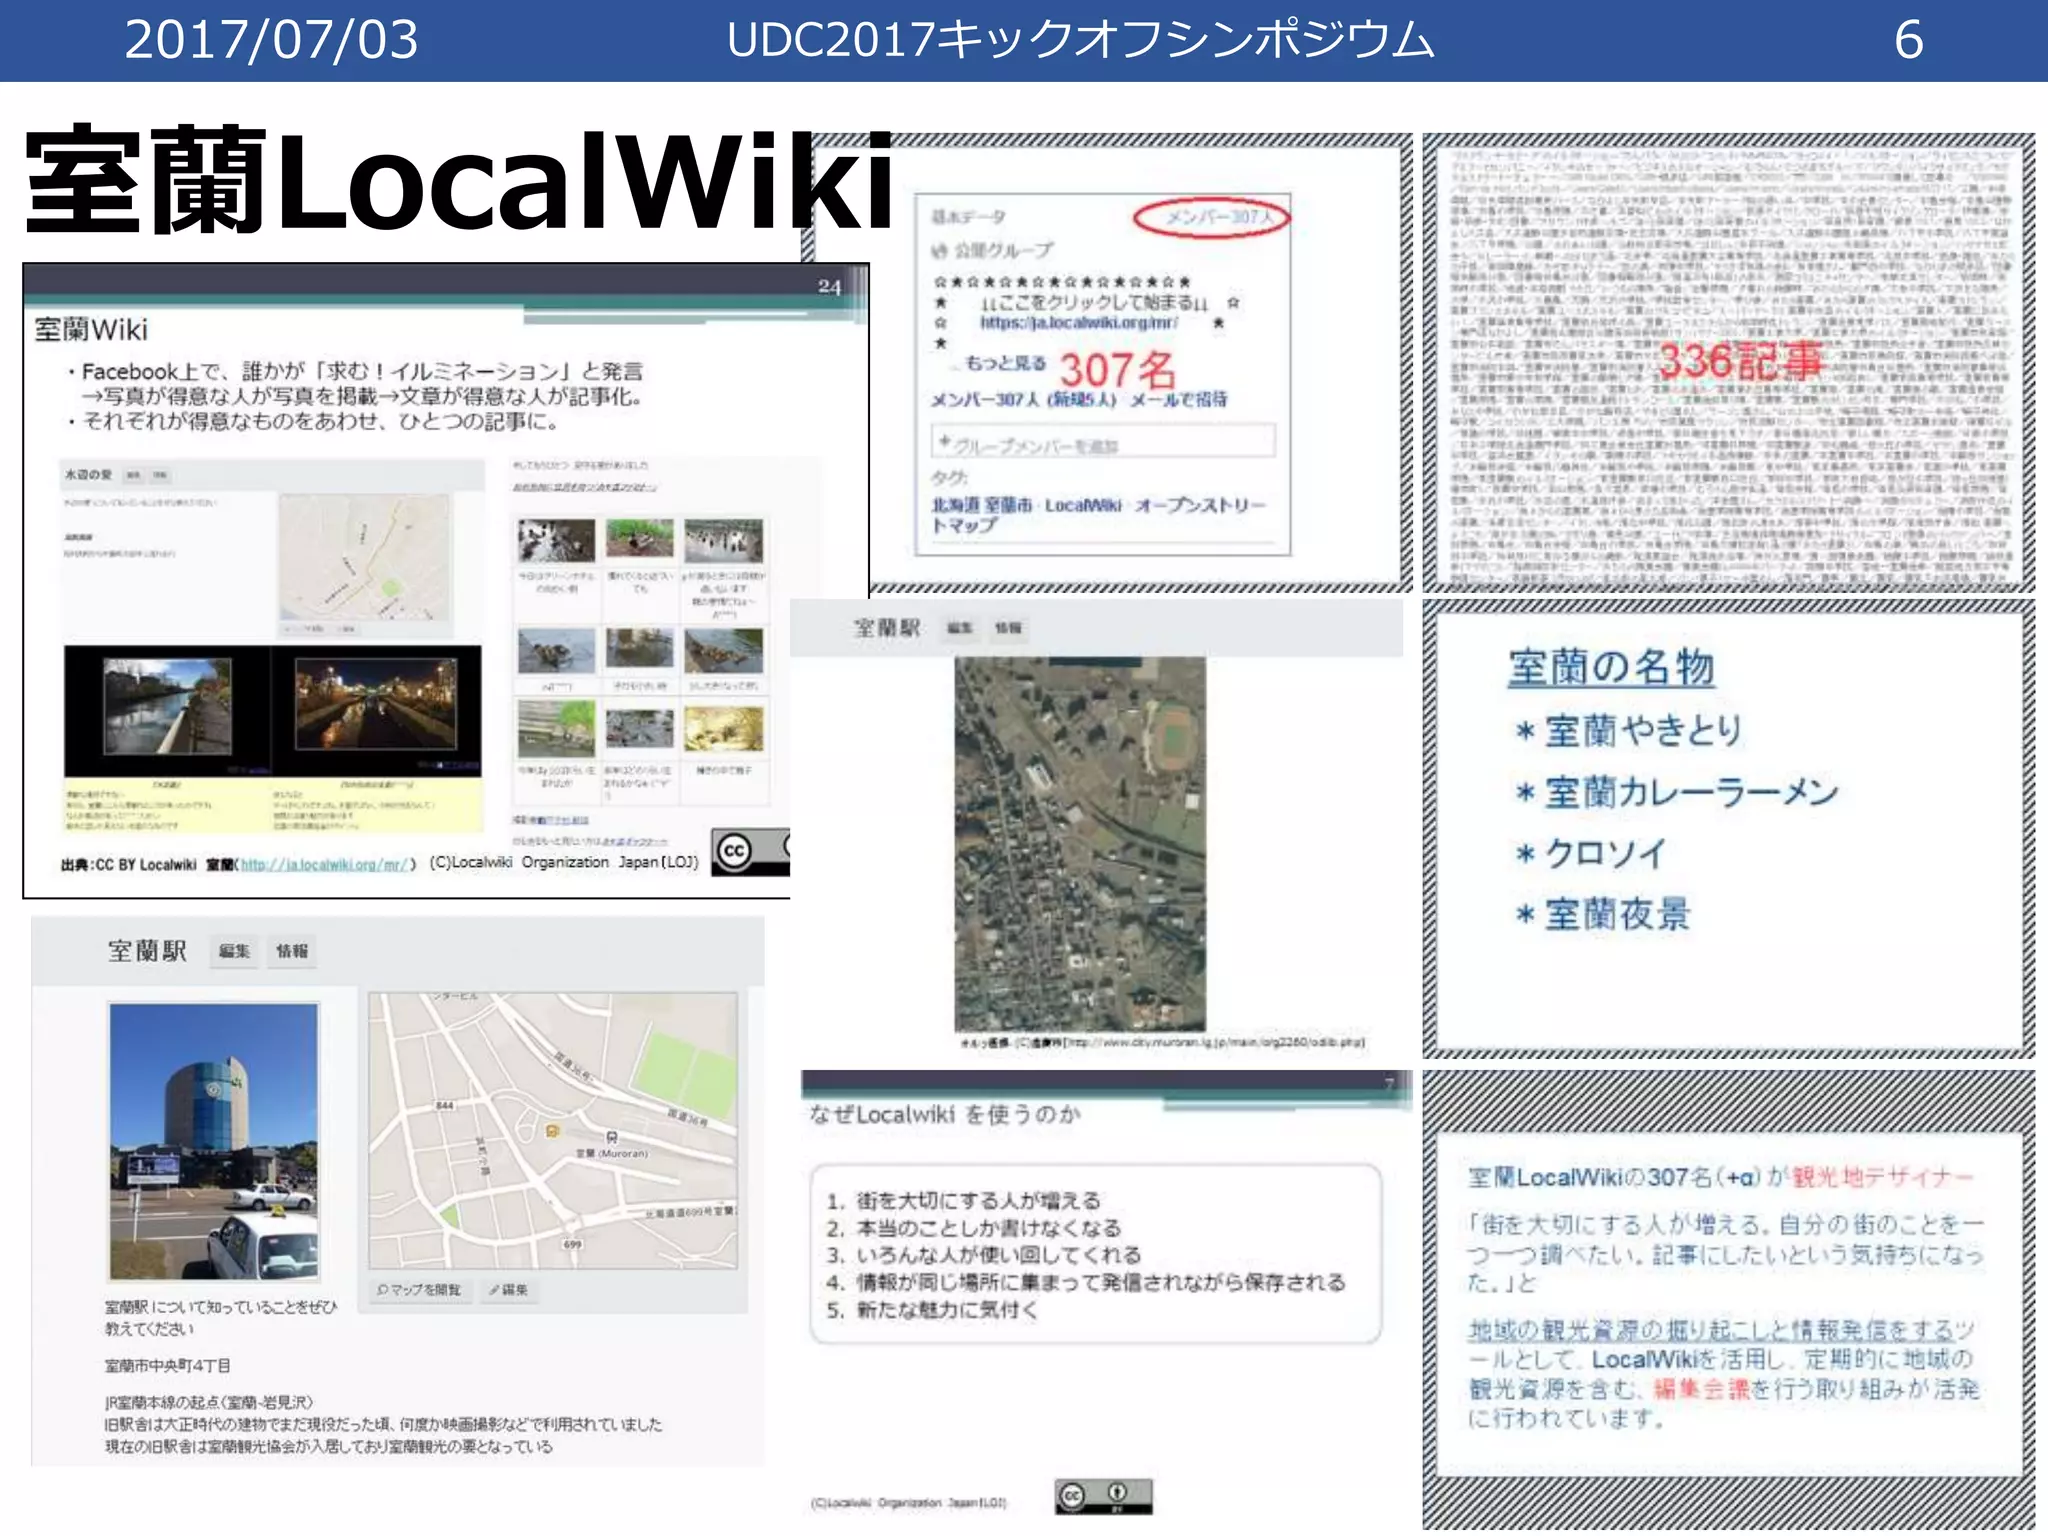2048x1536 pixels.
Task: Click the 室蘭市 tag
Action: (x=1009, y=506)
